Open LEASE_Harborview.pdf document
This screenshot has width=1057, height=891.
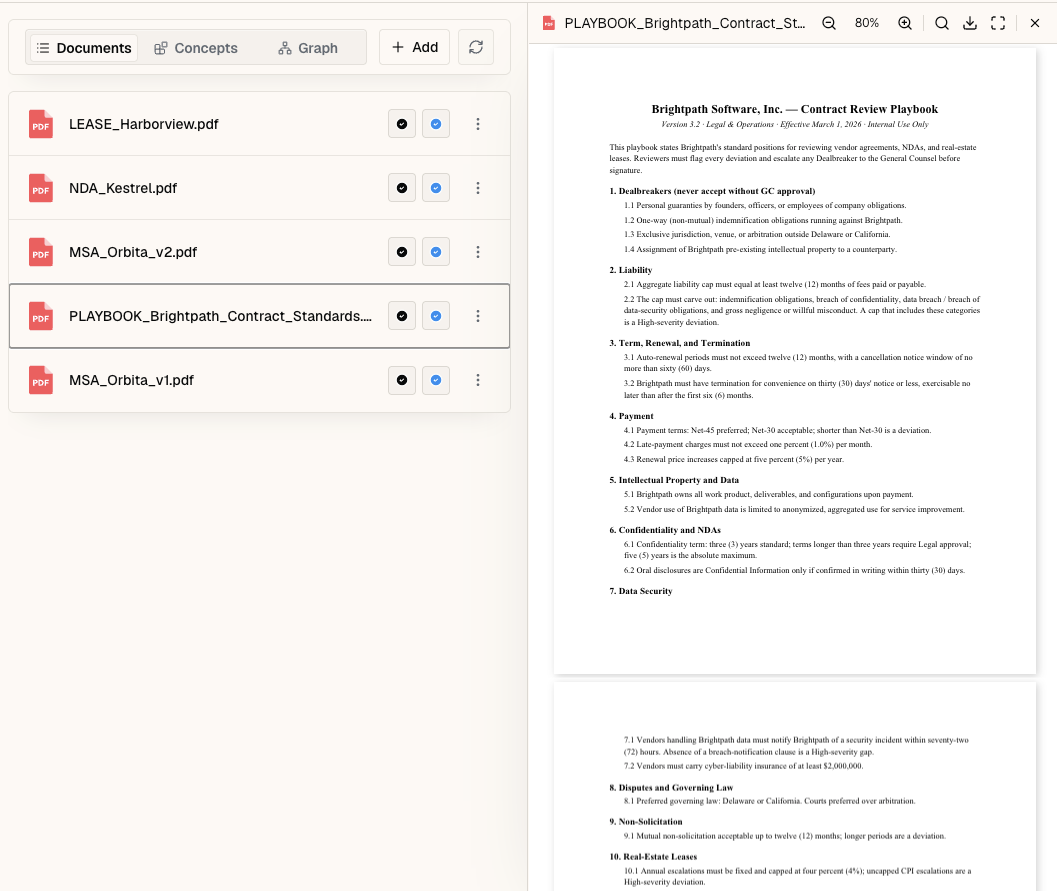(260, 124)
